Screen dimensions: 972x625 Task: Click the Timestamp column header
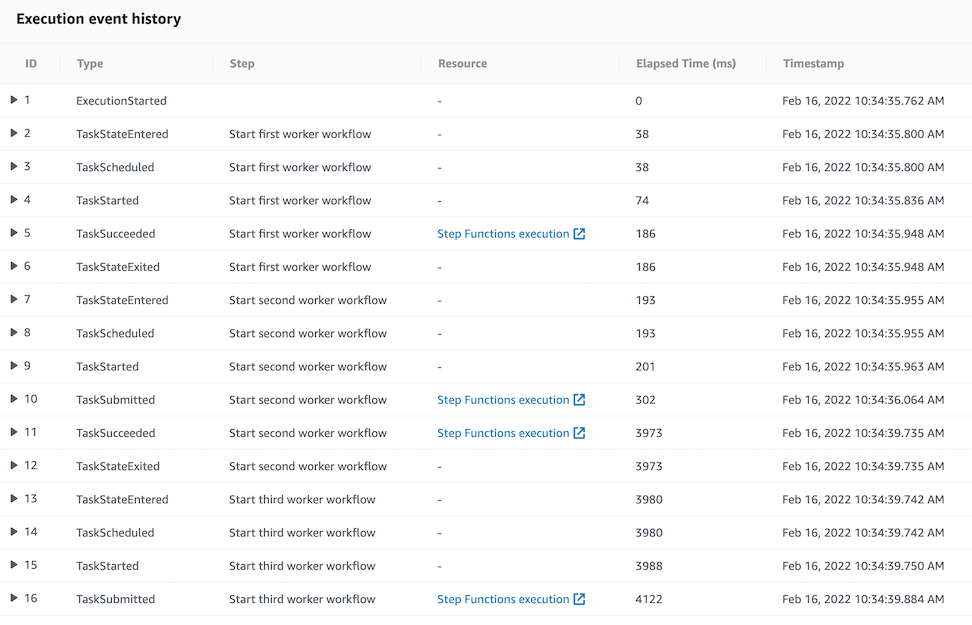813,63
